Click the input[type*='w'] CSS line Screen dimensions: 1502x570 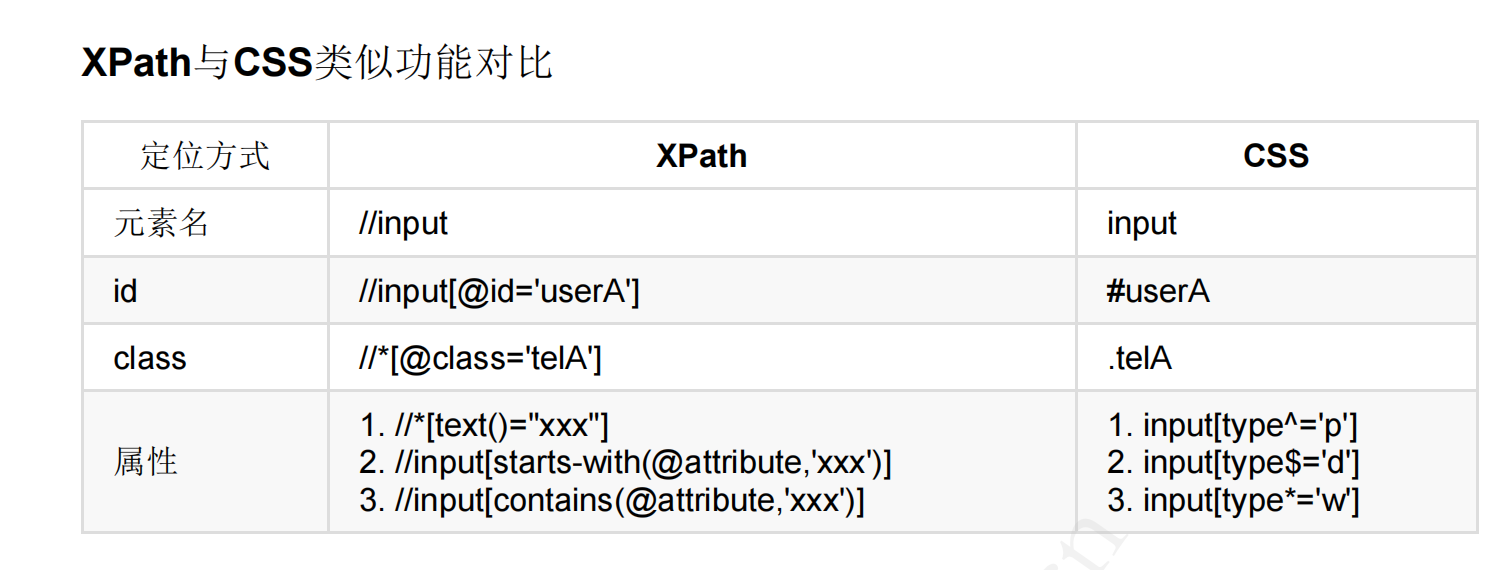pyautogui.click(x=1233, y=500)
